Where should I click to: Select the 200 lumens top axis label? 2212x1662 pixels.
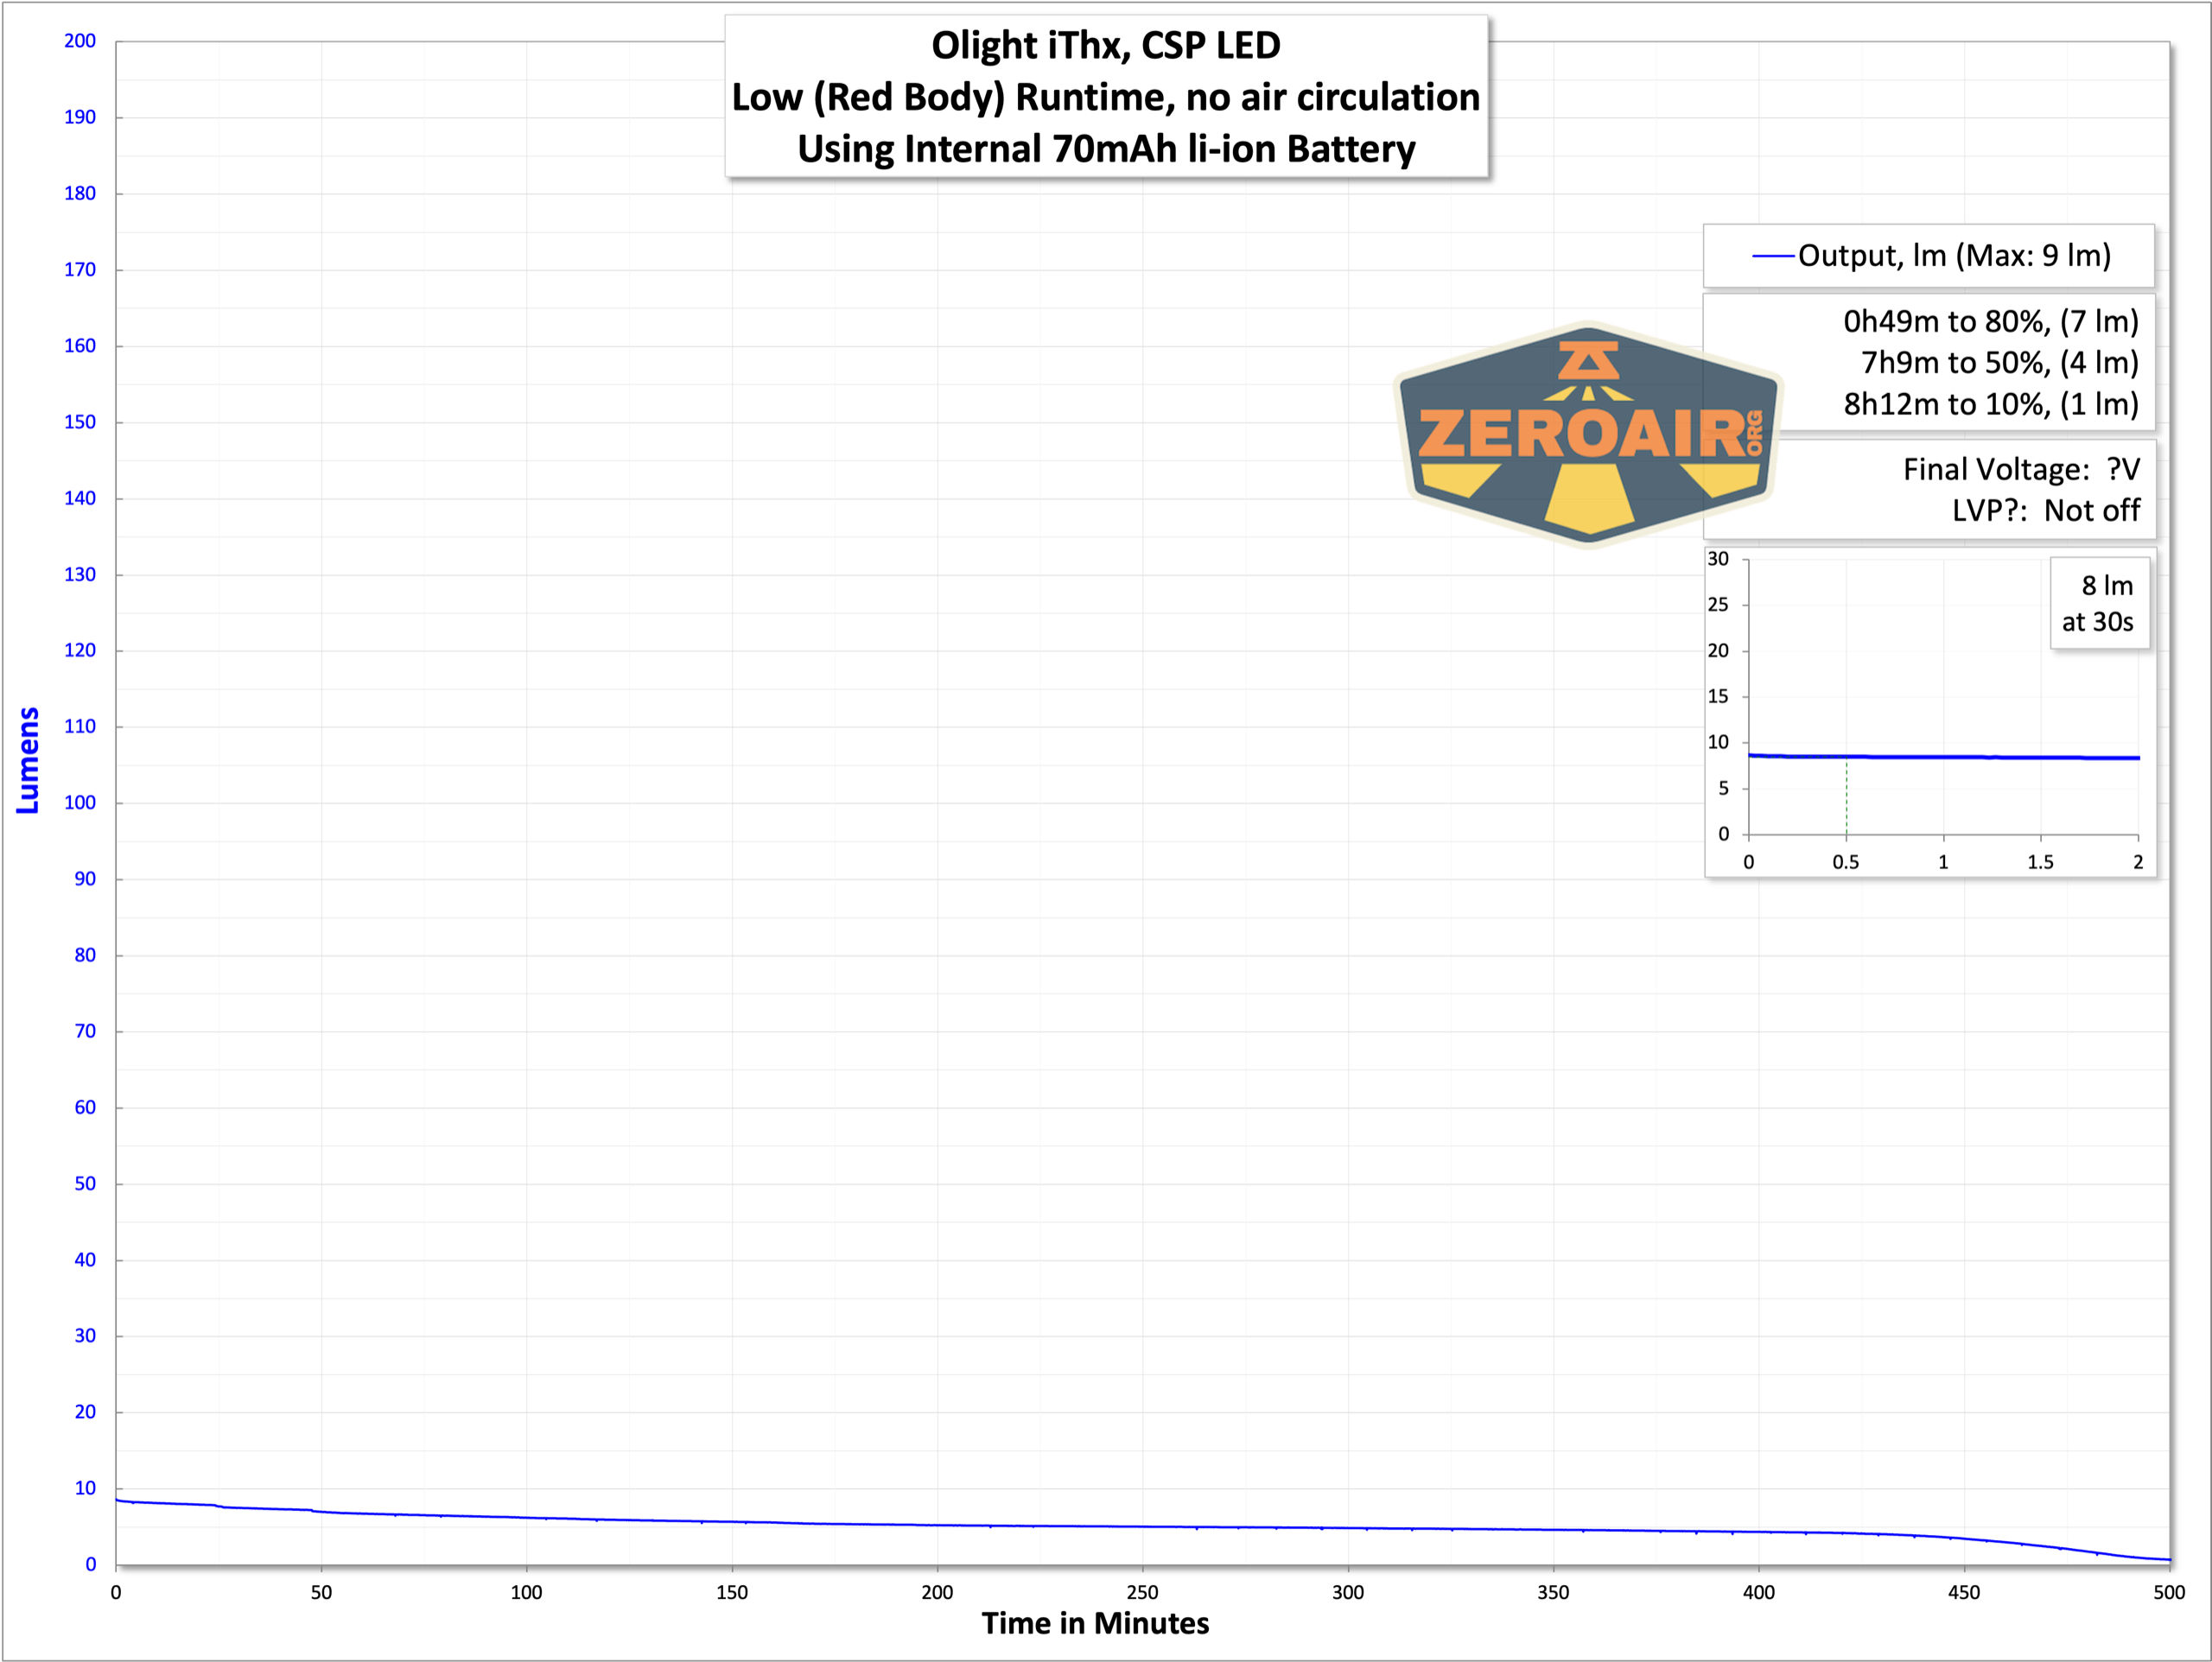click(x=80, y=41)
